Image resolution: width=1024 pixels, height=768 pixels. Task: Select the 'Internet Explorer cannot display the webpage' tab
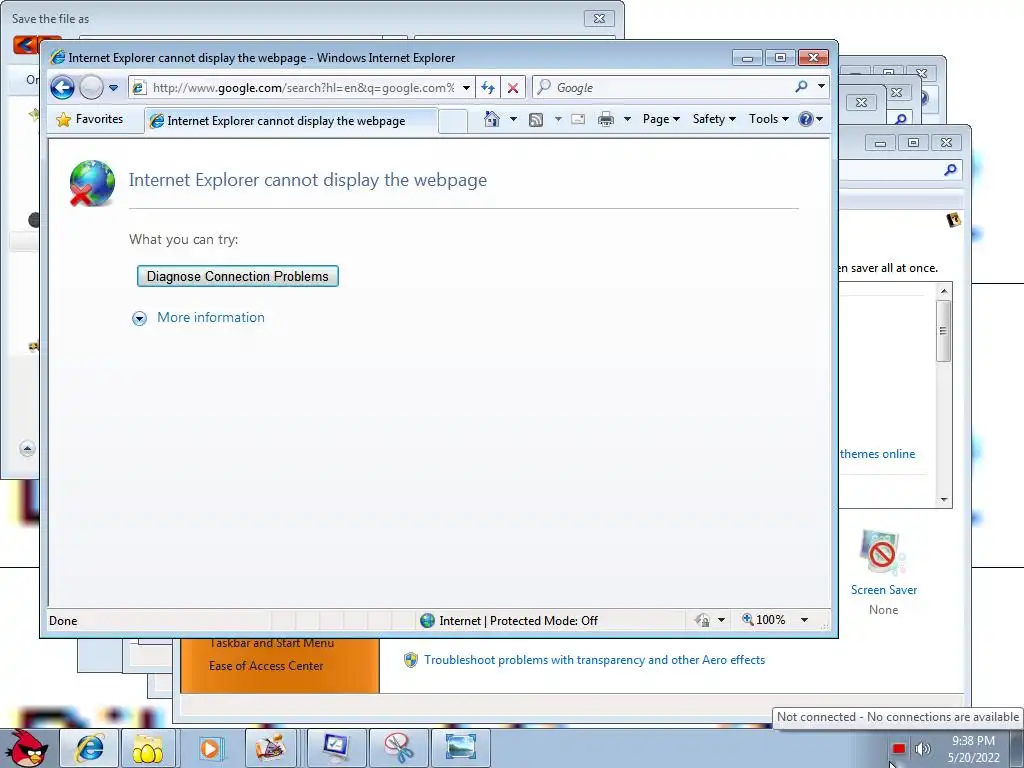point(291,121)
